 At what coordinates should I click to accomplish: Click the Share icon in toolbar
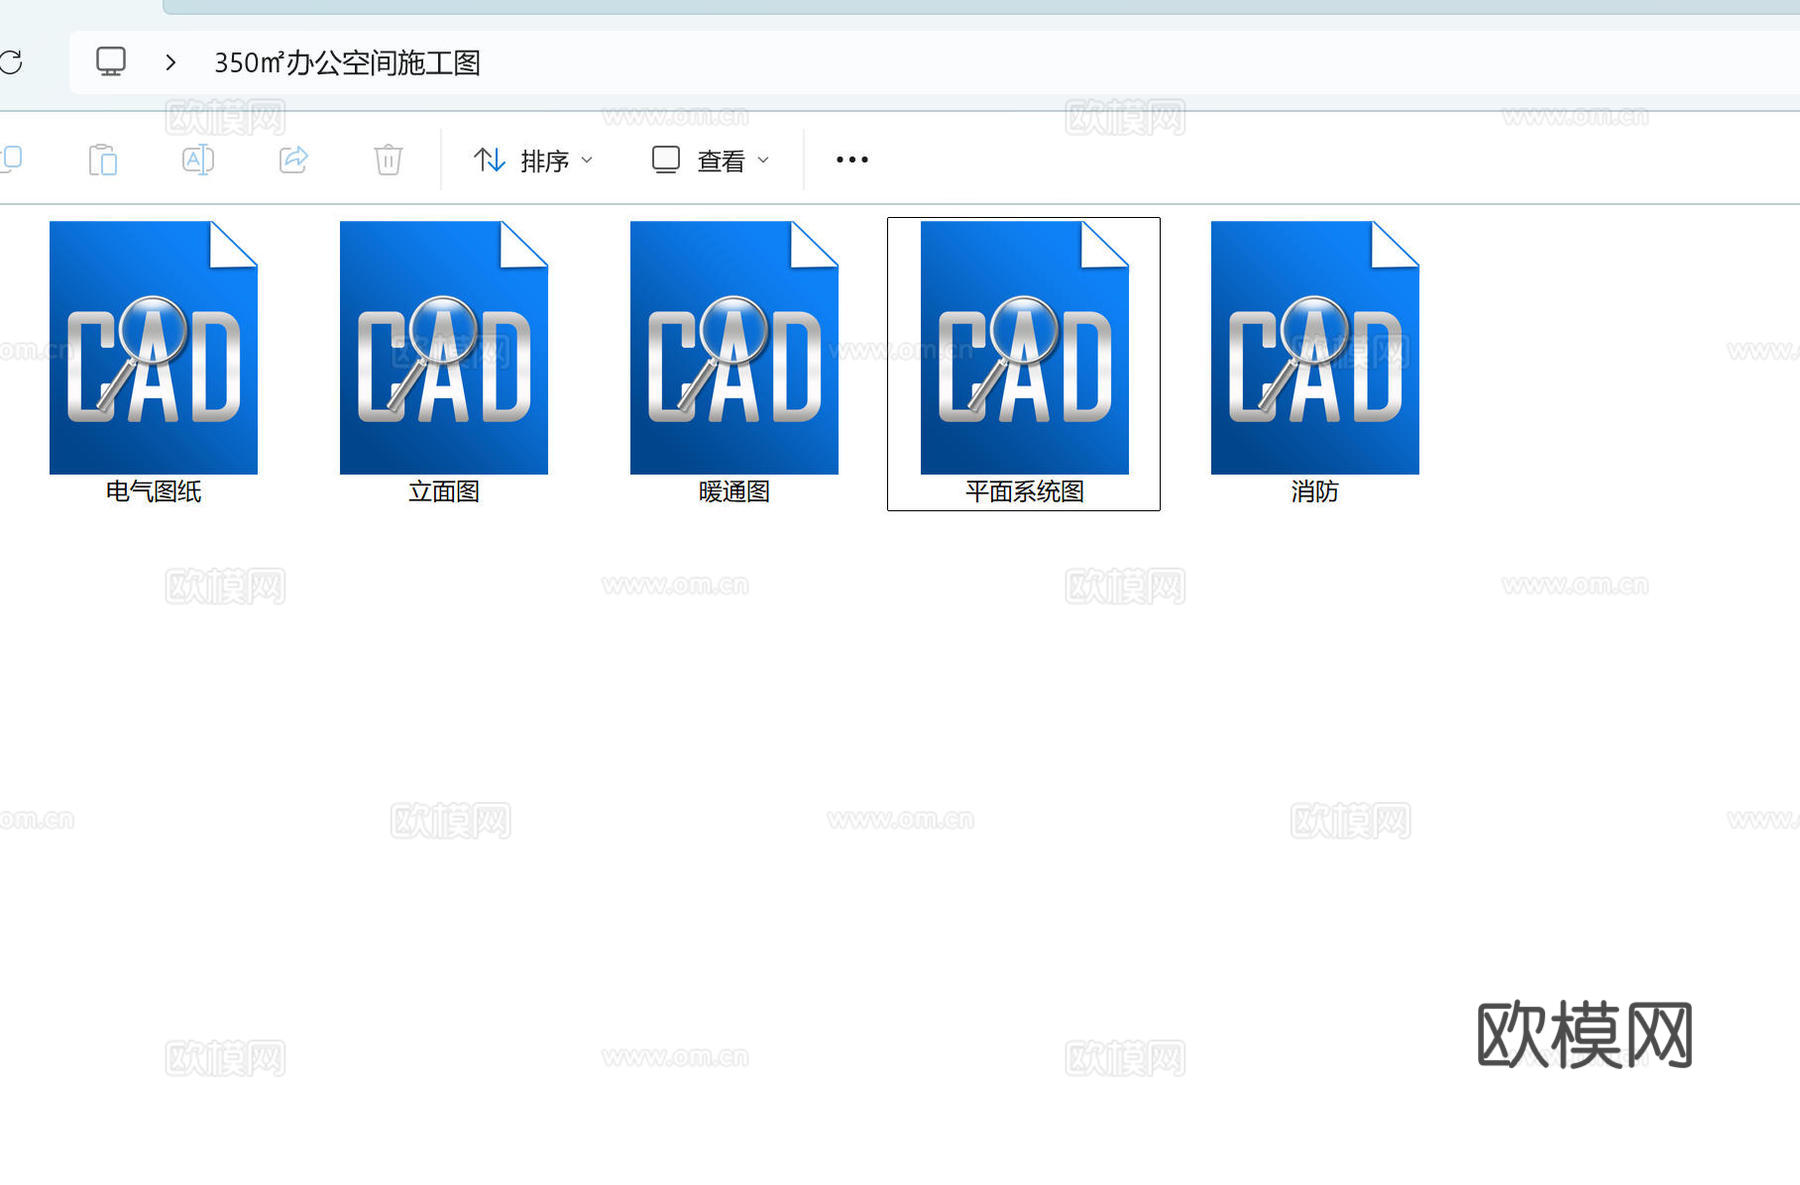pyautogui.click(x=293, y=160)
